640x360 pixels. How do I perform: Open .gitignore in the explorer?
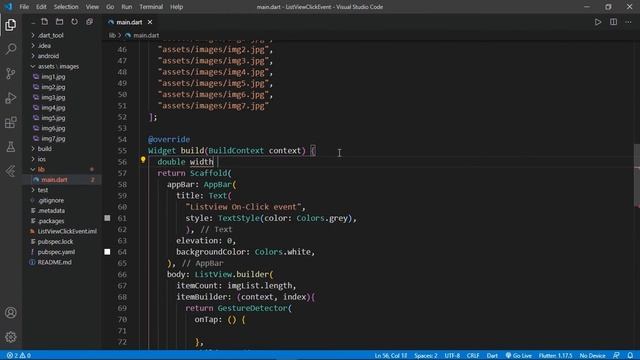pyautogui.click(x=51, y=200)
